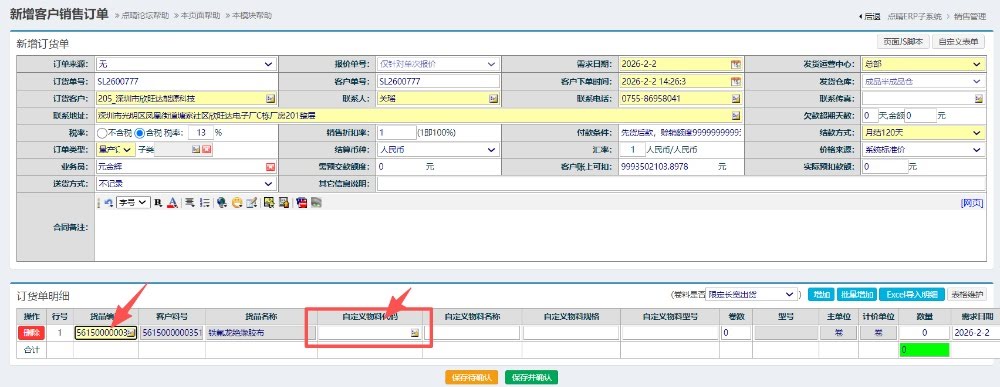The width and height of the screenshot is (1000, 387).
Task: Click the Excel导入明细 button
Action: pos(911,295)
